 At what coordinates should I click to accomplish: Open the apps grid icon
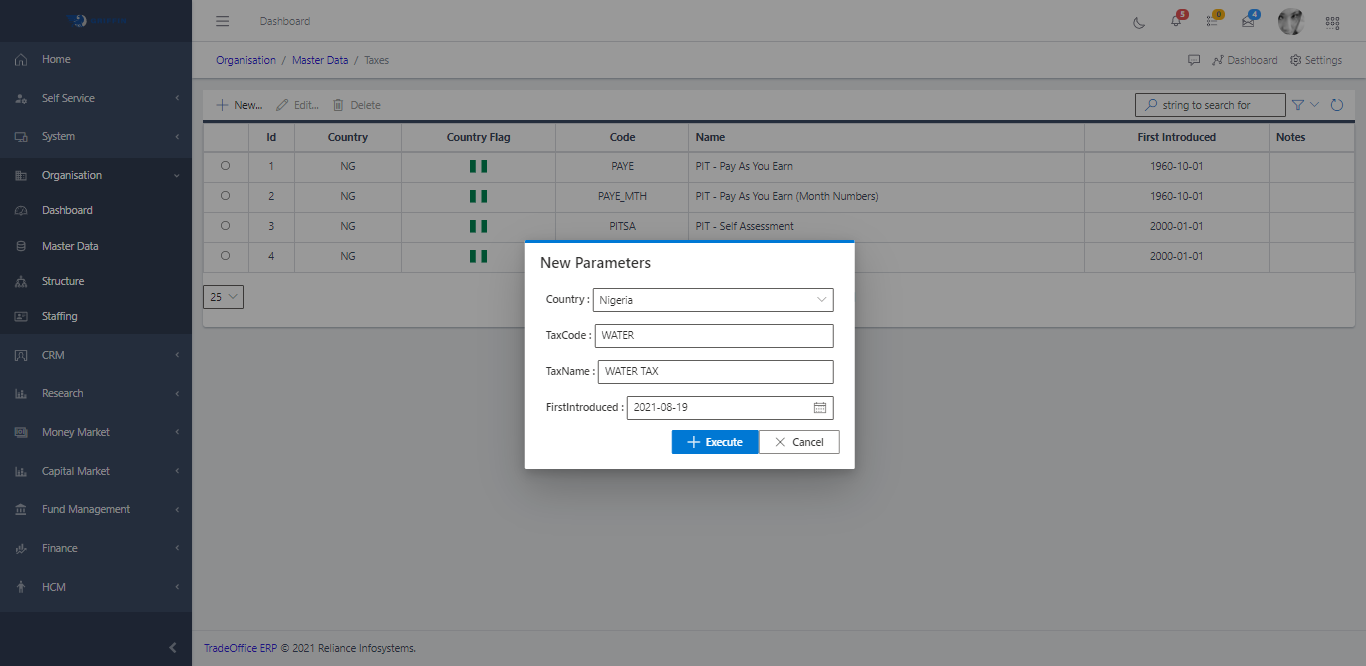1332,22
